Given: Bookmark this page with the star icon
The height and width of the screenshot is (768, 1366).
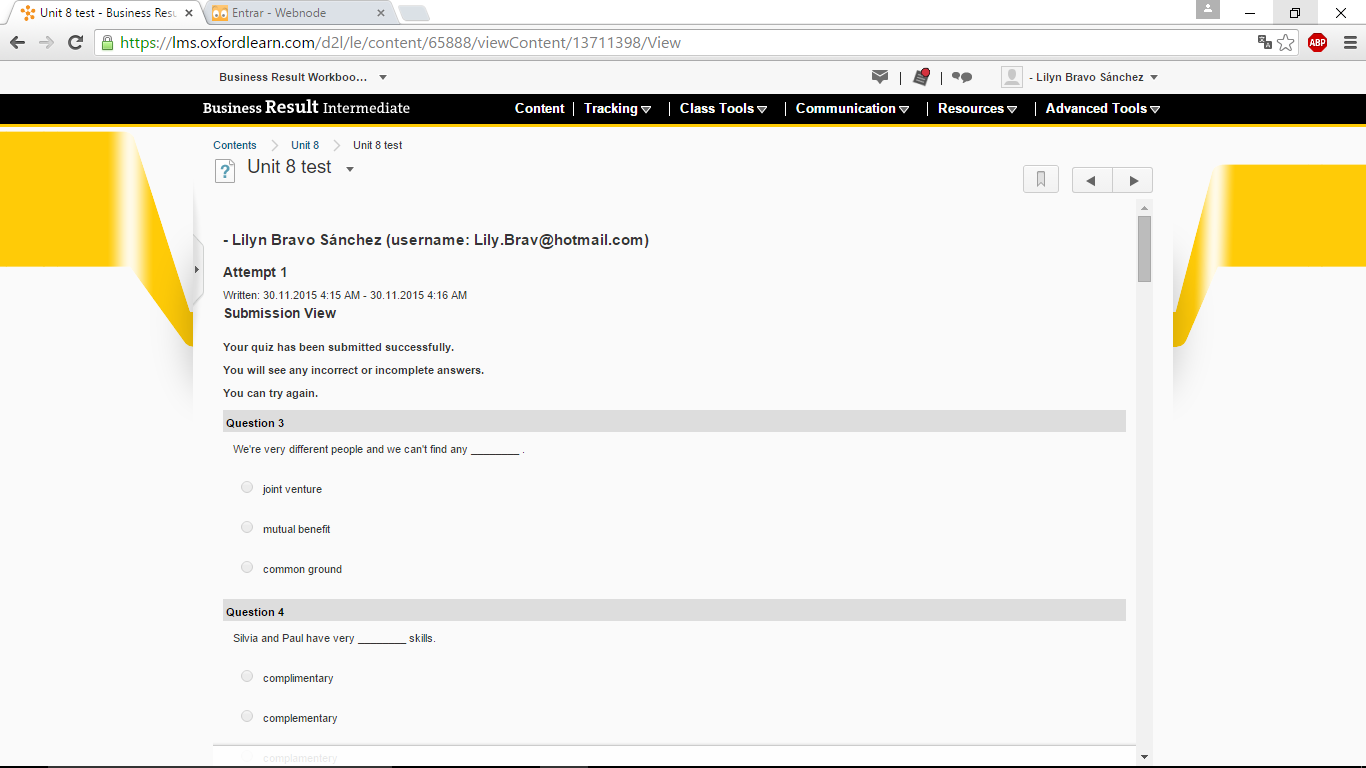Looking at the screenshot, I should pyautogui.click(x=1286, y=42).
